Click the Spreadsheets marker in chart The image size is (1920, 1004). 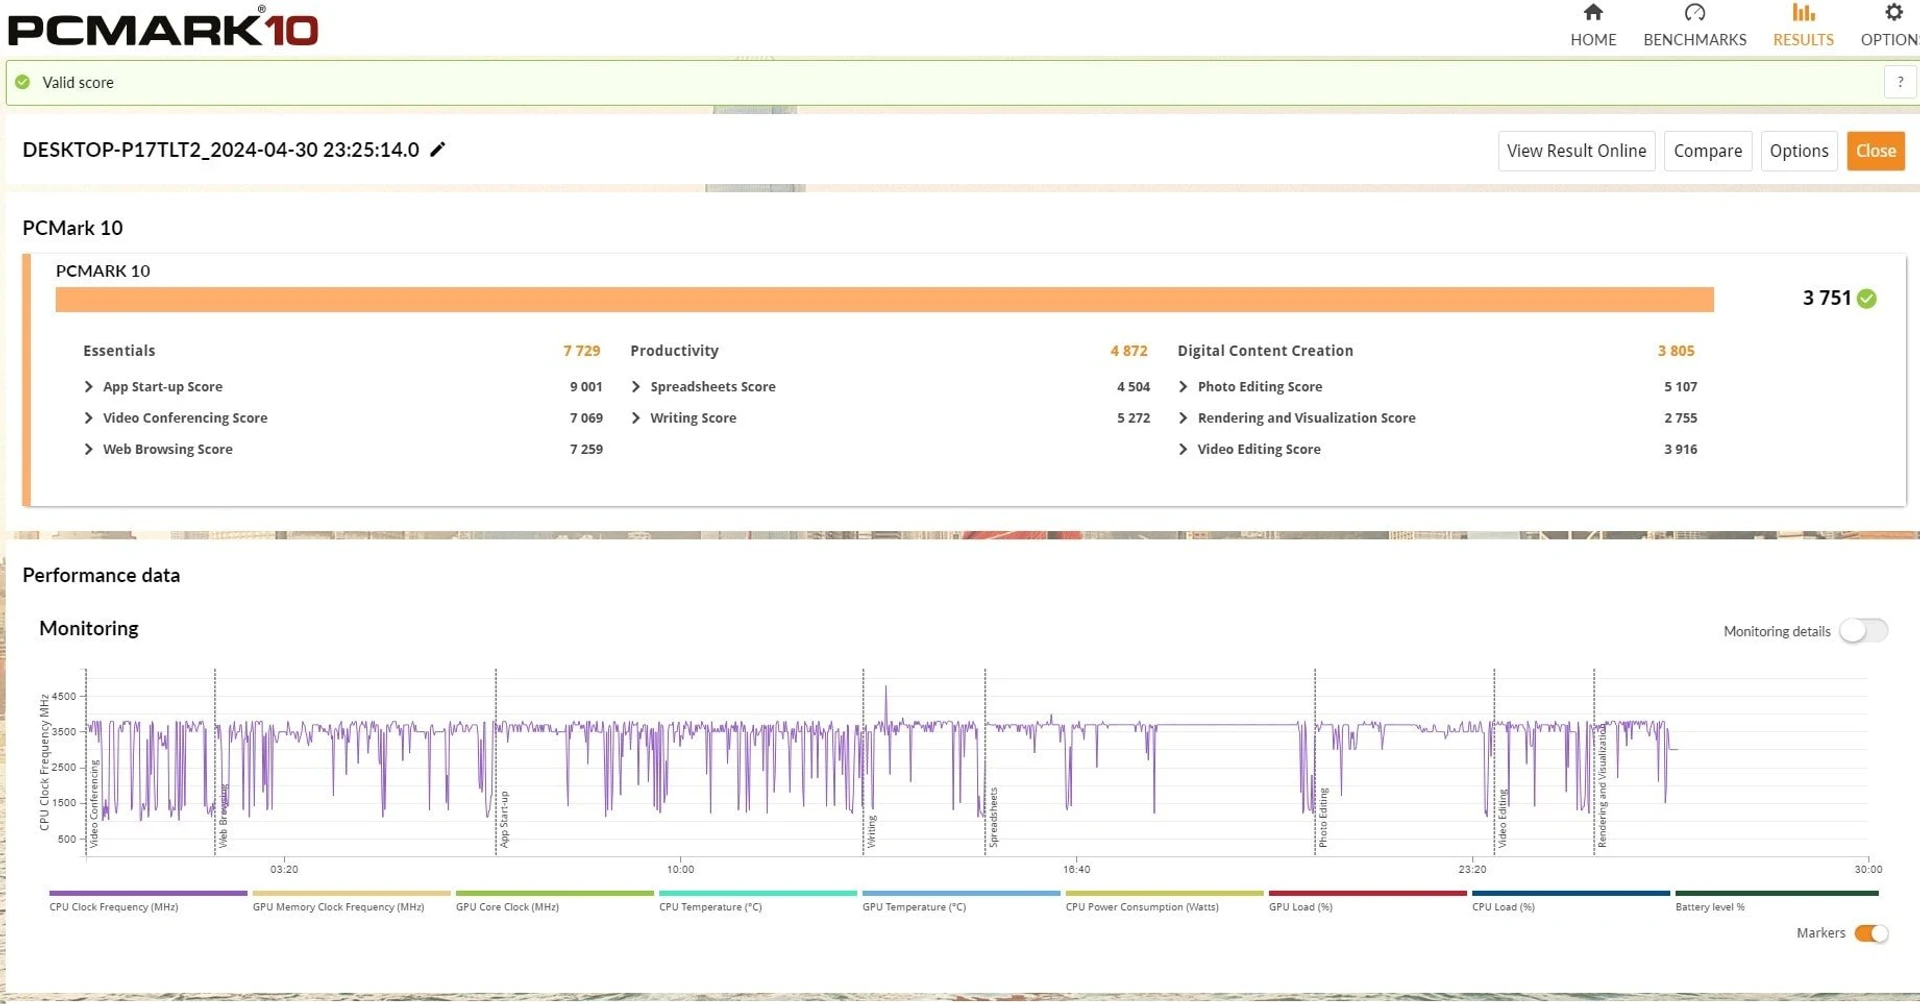(993, 818)
